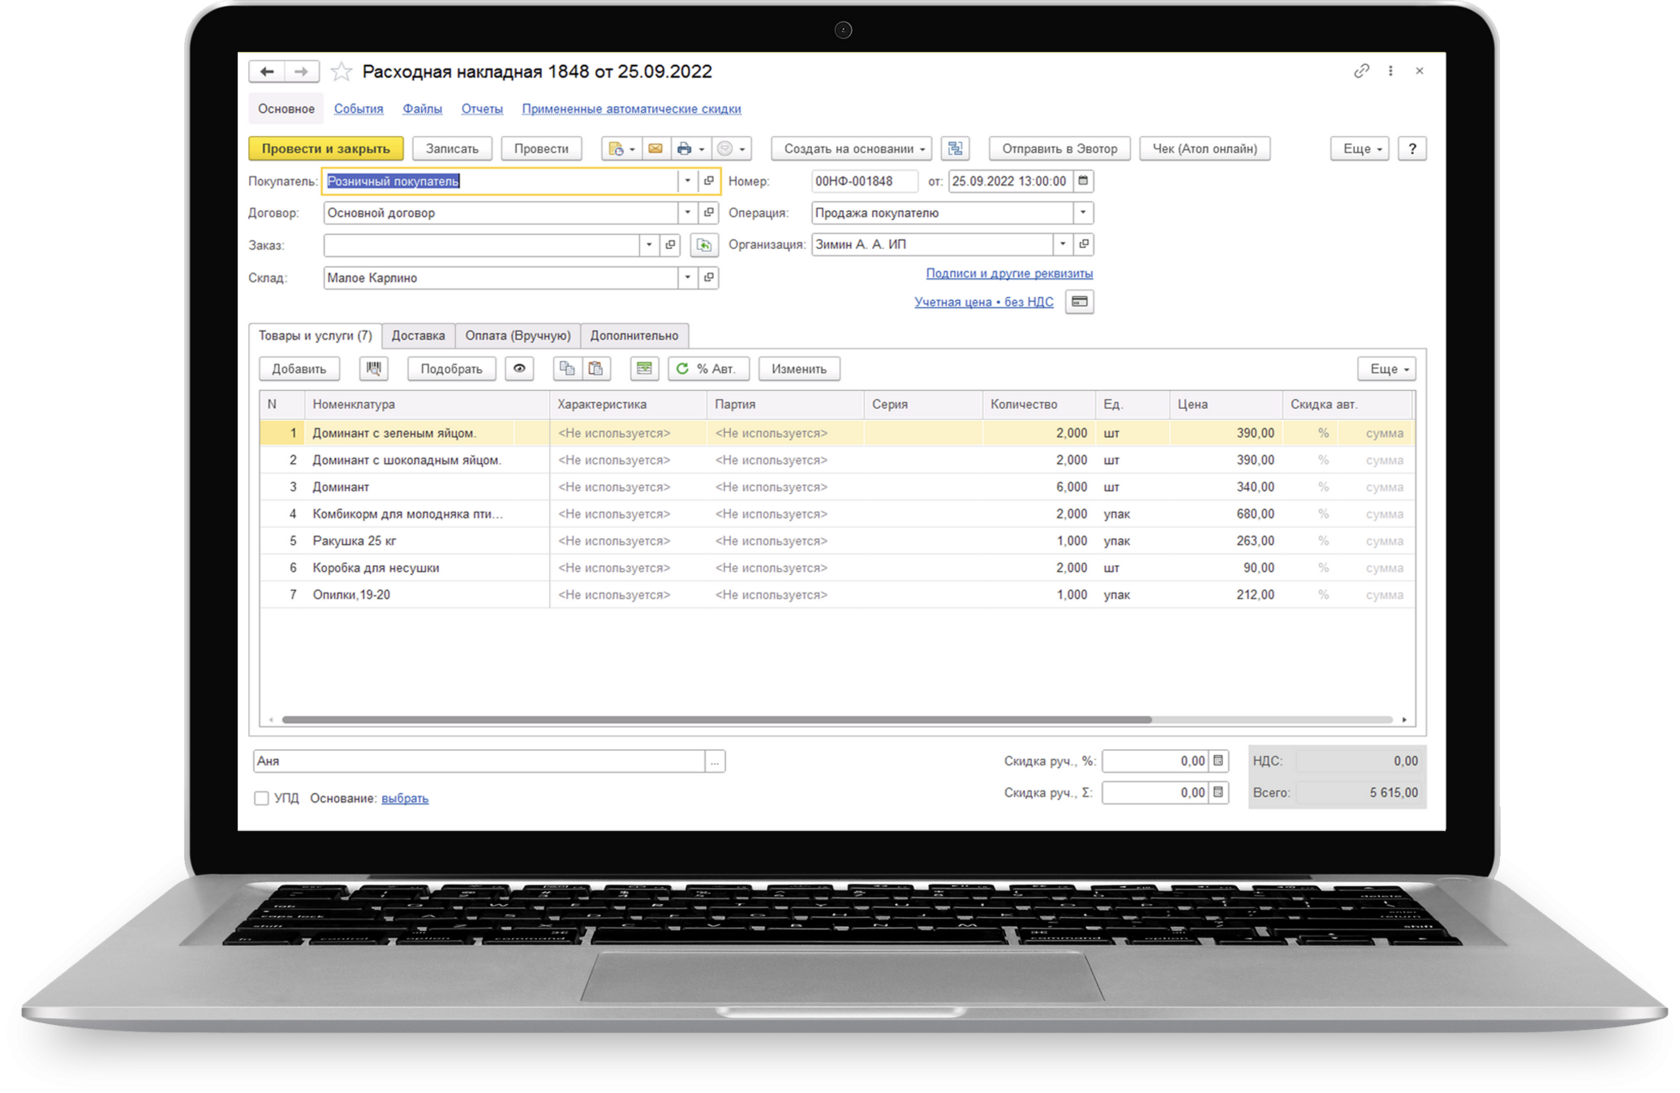Go forward with the right arrow button
The width and height of the screenshot is (1680, 1093).
pos(301,72)
